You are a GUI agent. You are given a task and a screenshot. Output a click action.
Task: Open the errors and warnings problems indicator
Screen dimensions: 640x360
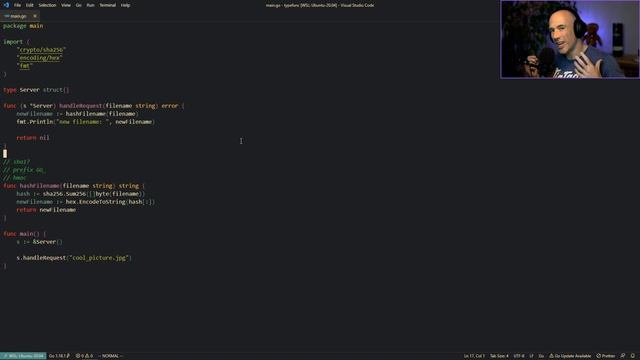(84, 356)
